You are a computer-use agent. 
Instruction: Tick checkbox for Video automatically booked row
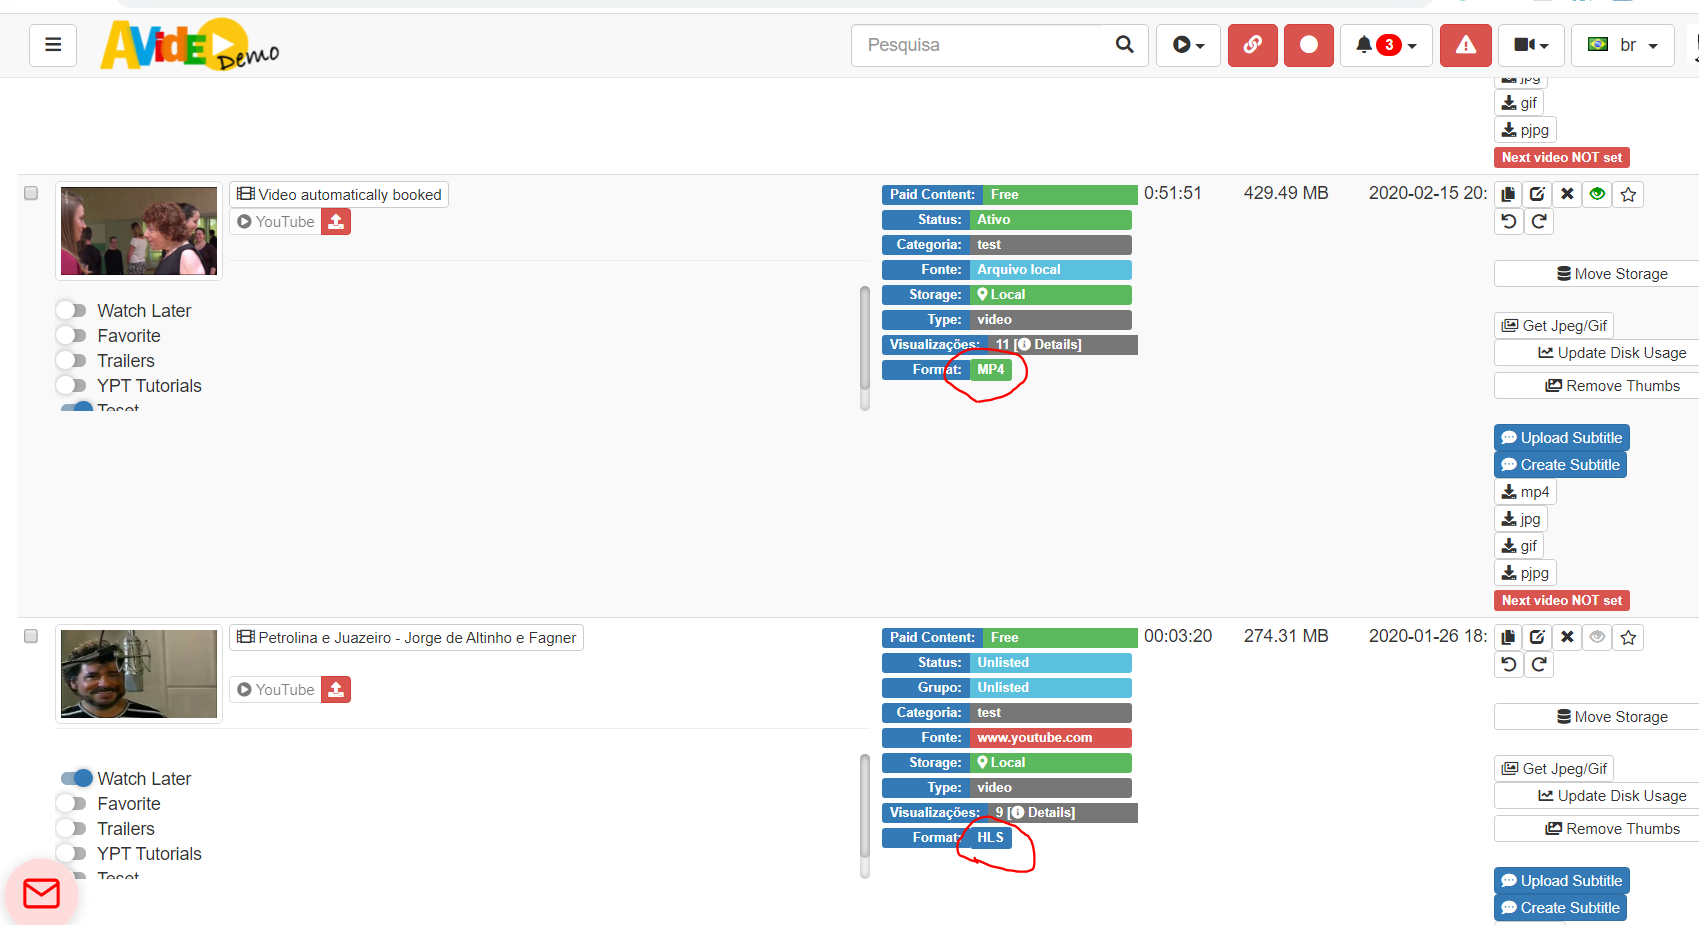pos(31,193)
